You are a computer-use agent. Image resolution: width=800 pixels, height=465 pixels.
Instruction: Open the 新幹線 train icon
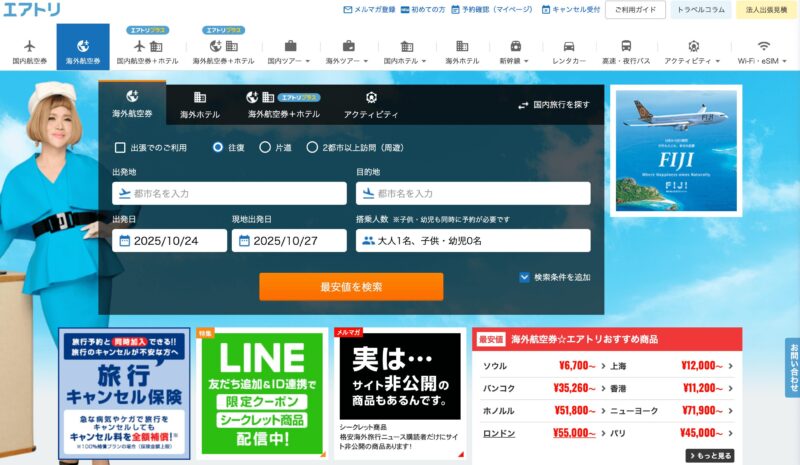coord(515,46)
